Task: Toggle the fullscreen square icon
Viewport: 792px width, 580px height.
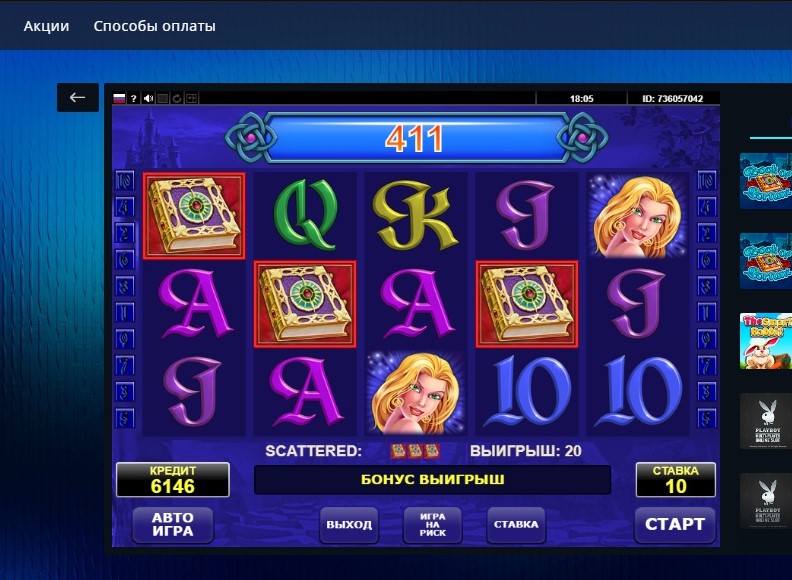Action: [x=163, y=98]
